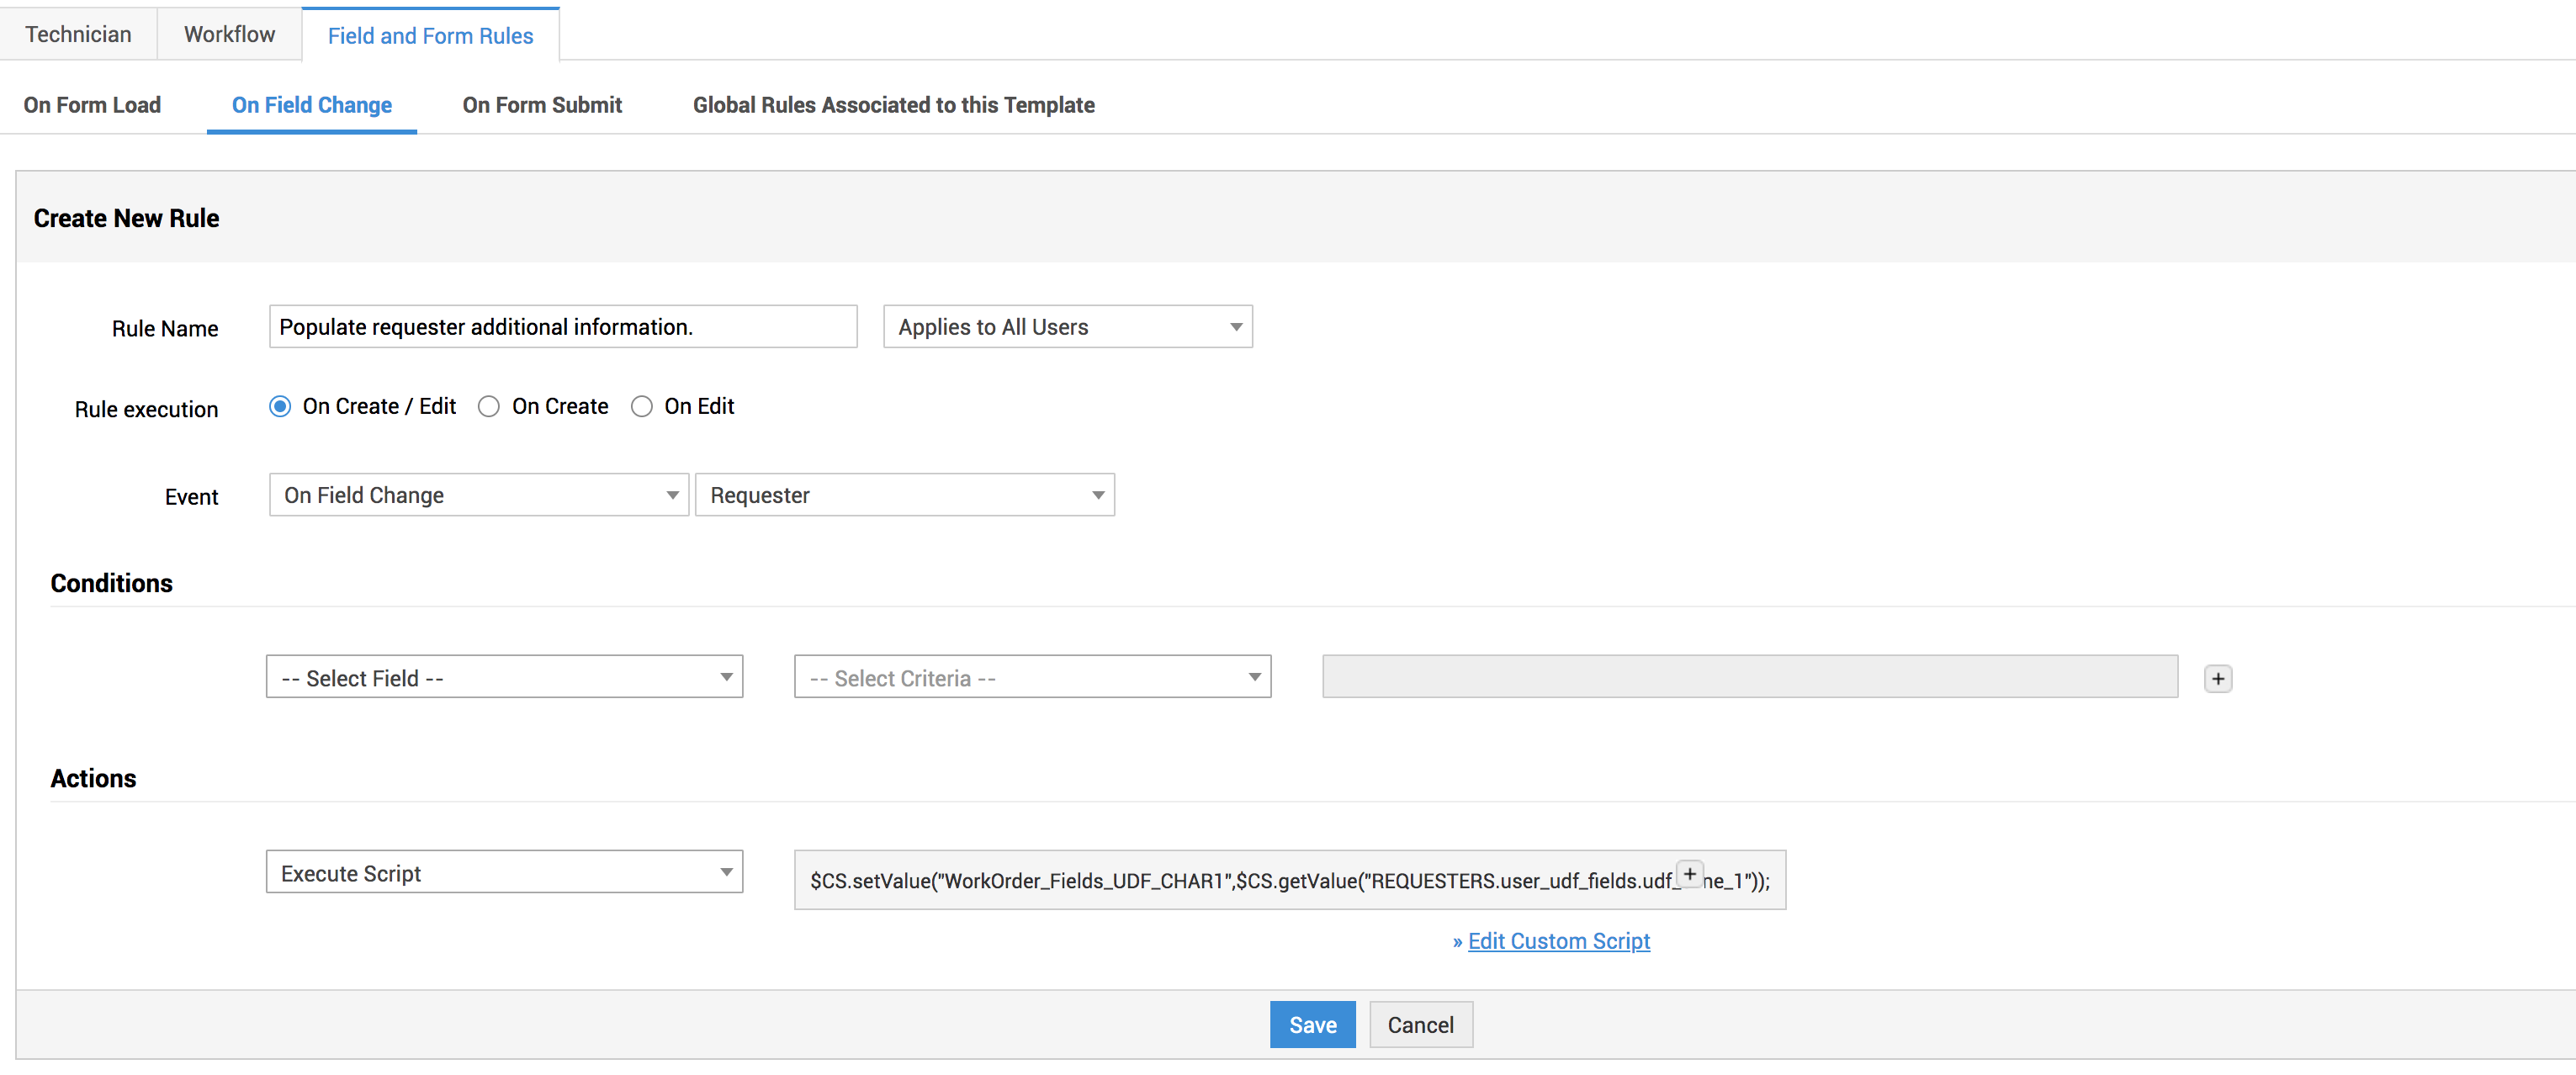Click into the Rule Name text field
Image resolution: width=2576 pixels, height=1075 pixels.
pos(563,327)
